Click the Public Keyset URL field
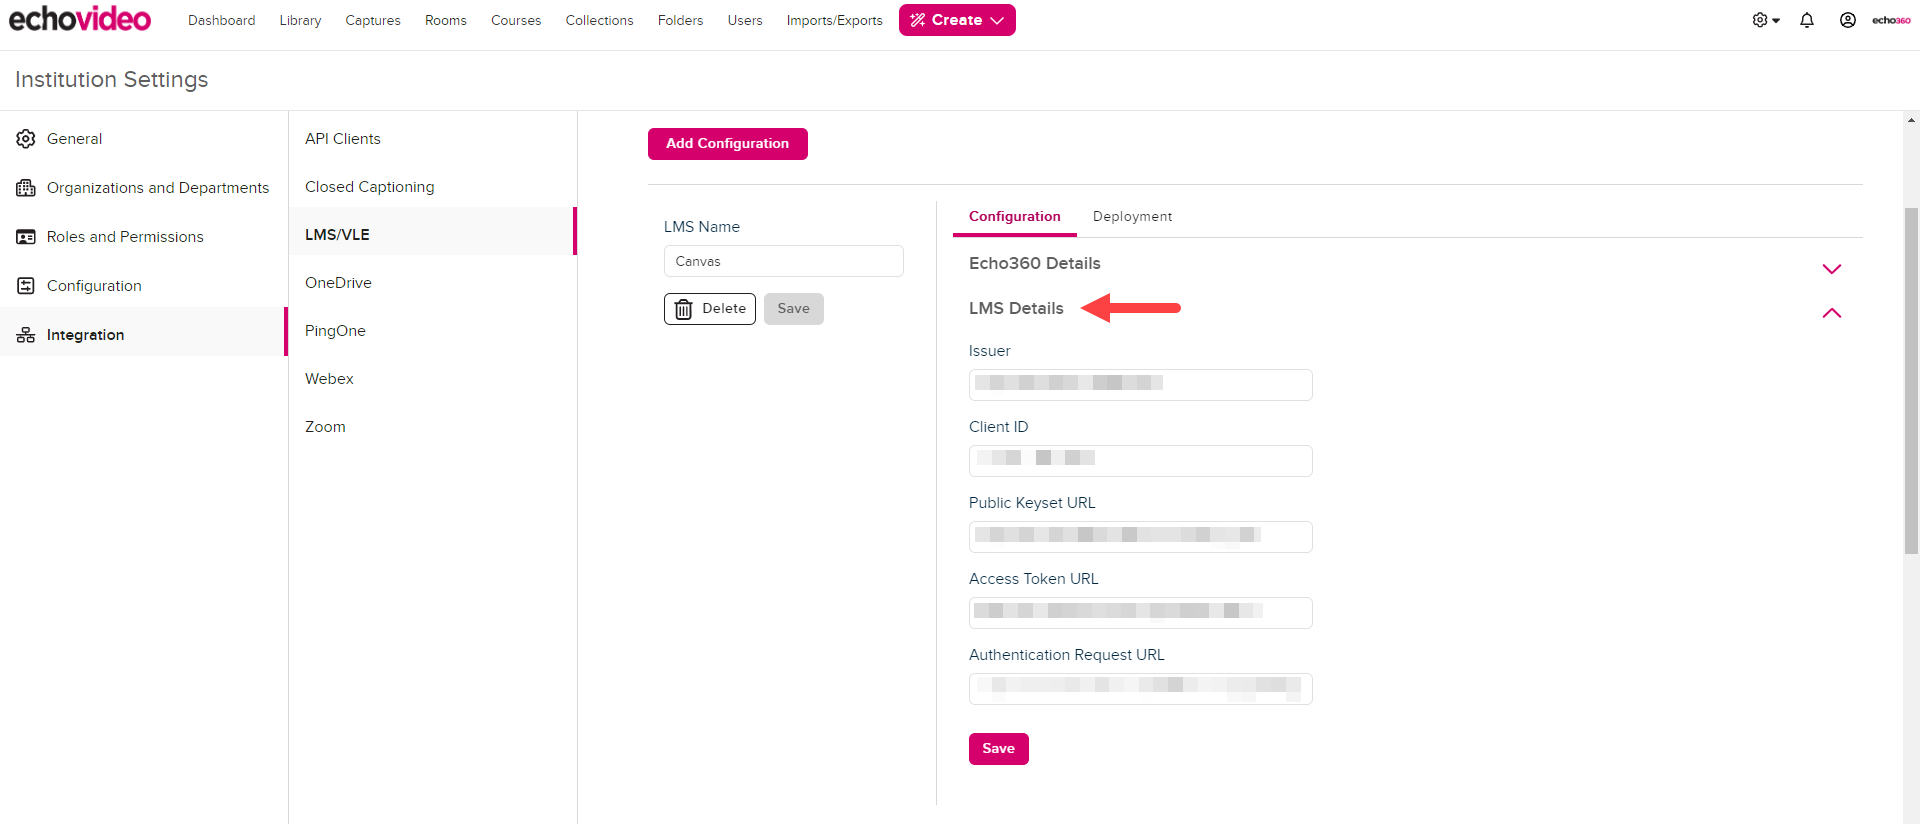 1140,537
